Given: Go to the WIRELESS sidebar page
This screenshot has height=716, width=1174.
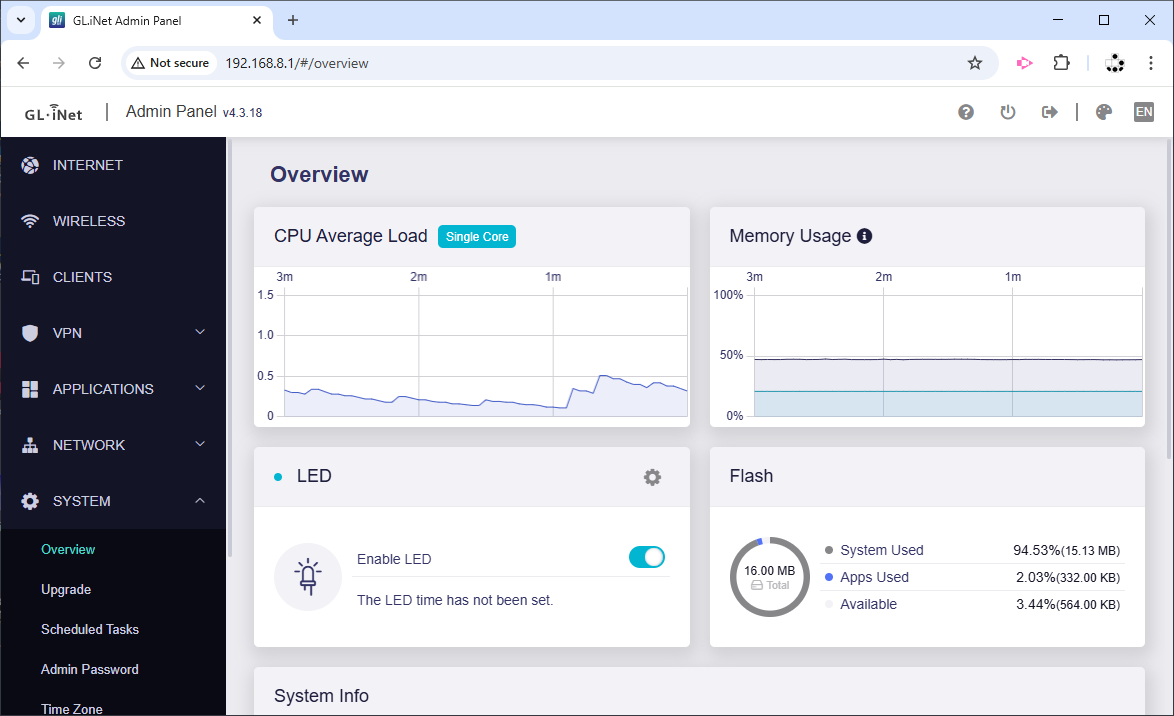Looking at the screenshot, I should coord(89,221).
